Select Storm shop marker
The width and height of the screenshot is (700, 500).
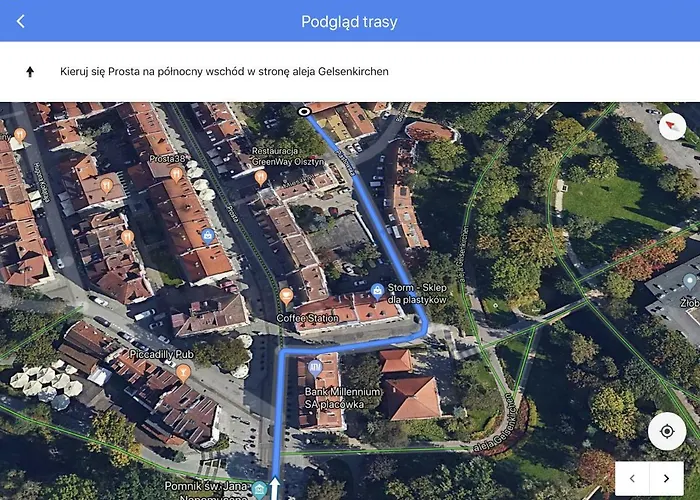click(x=378, y=291)
